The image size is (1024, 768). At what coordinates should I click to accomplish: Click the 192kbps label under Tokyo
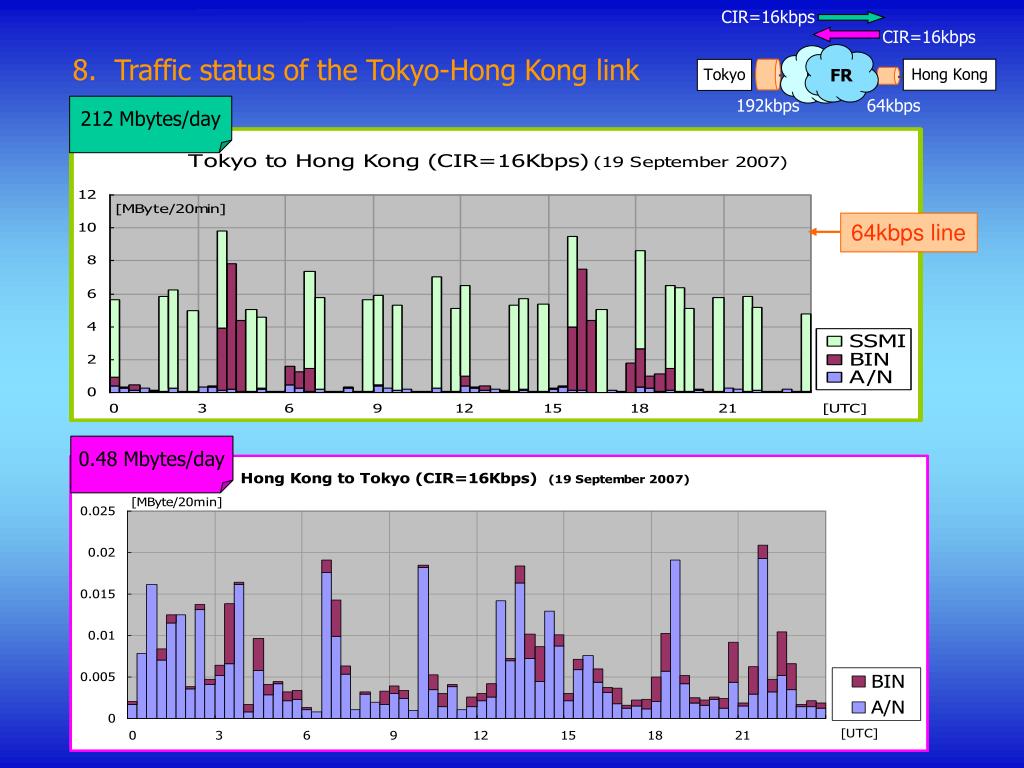767,106
